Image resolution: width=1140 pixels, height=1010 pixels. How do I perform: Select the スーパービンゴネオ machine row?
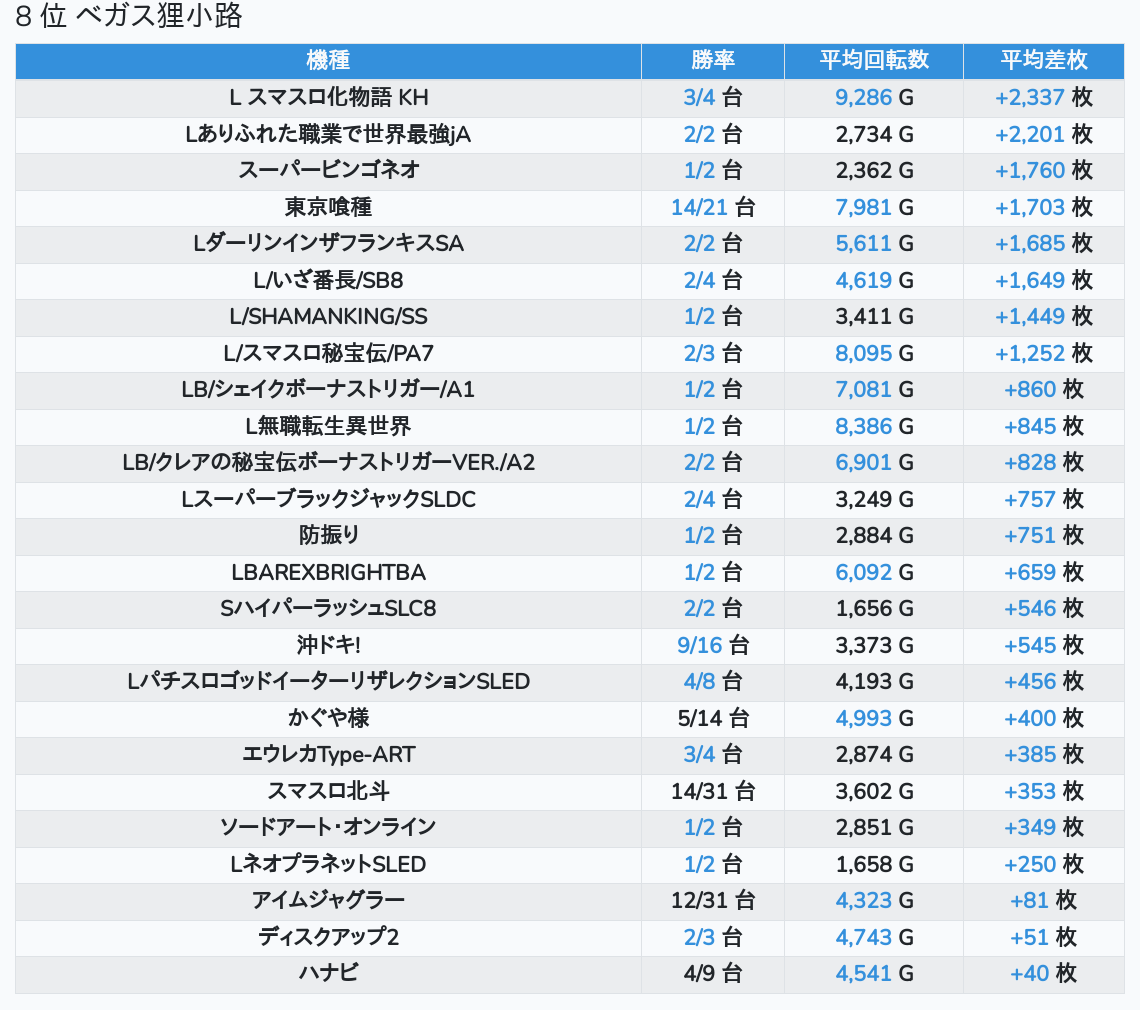click(x=328, y=170)
